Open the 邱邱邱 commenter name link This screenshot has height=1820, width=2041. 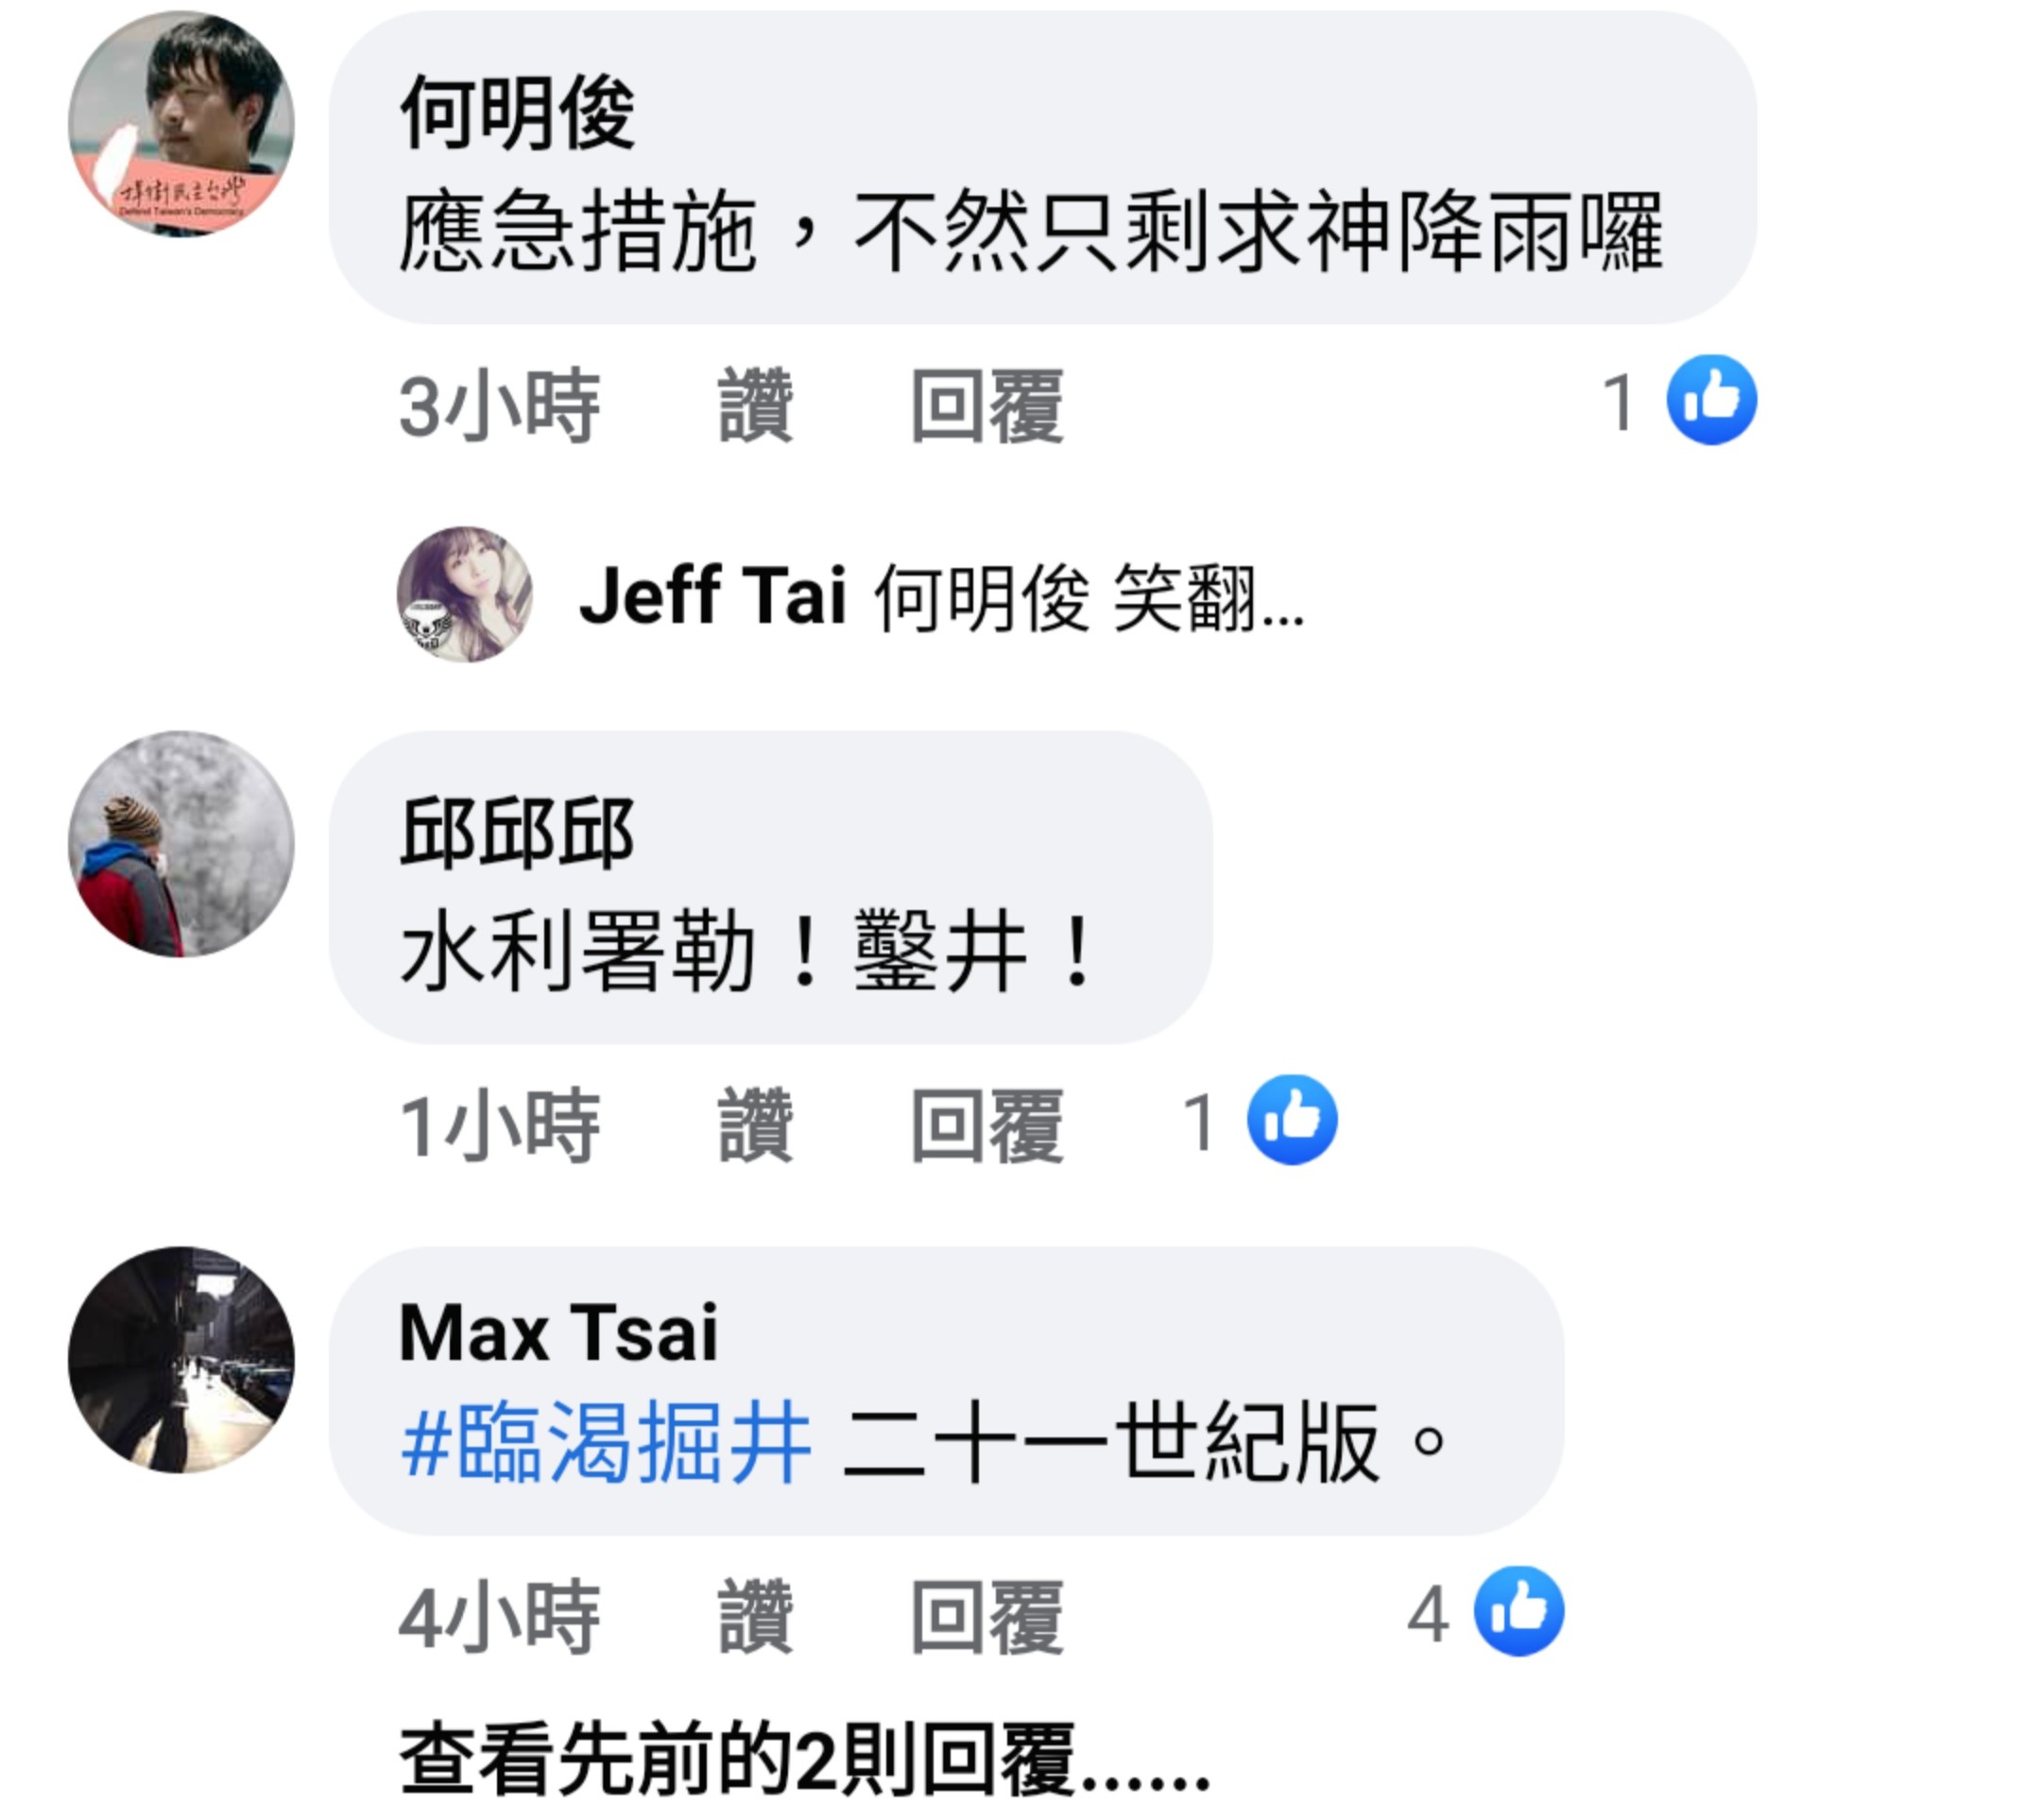click(x=517, y=832)
